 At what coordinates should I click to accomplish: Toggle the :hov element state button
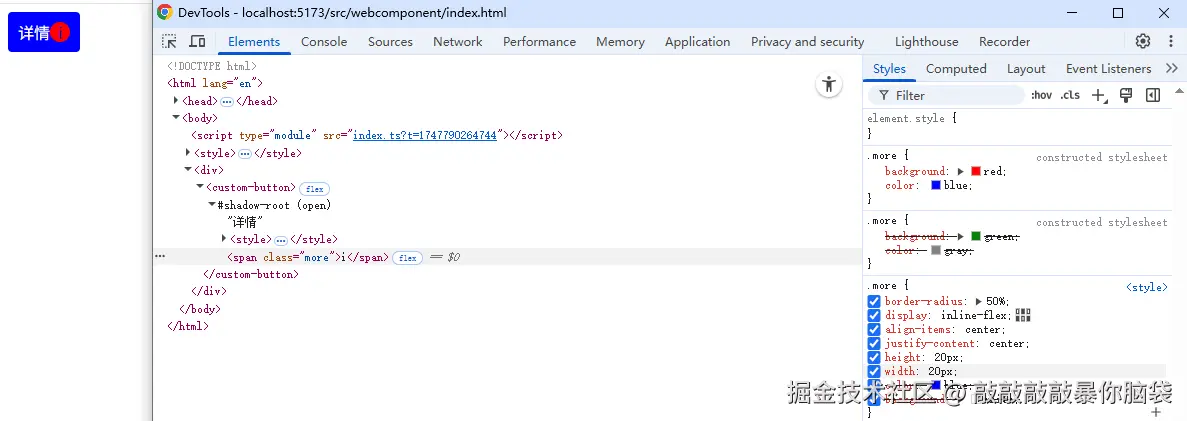click(x=1042, y=95)
